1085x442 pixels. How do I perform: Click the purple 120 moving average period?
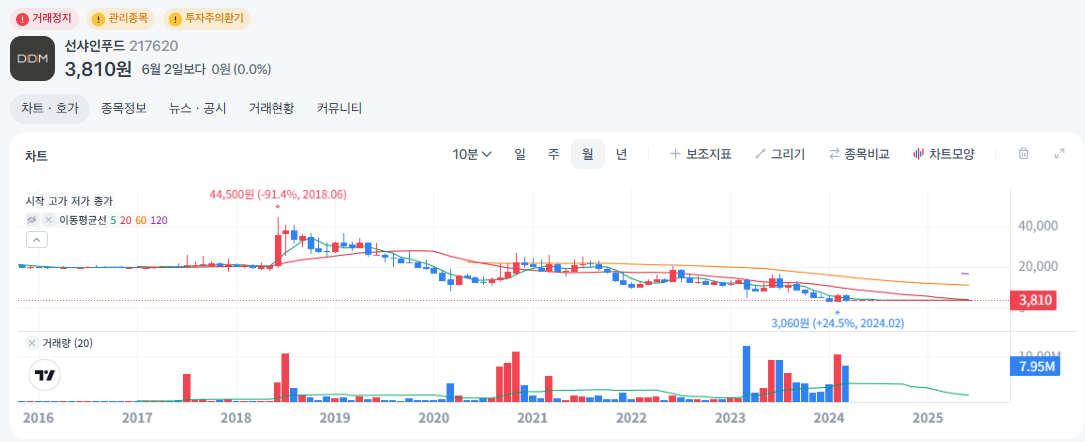click(x=159, y=220)
